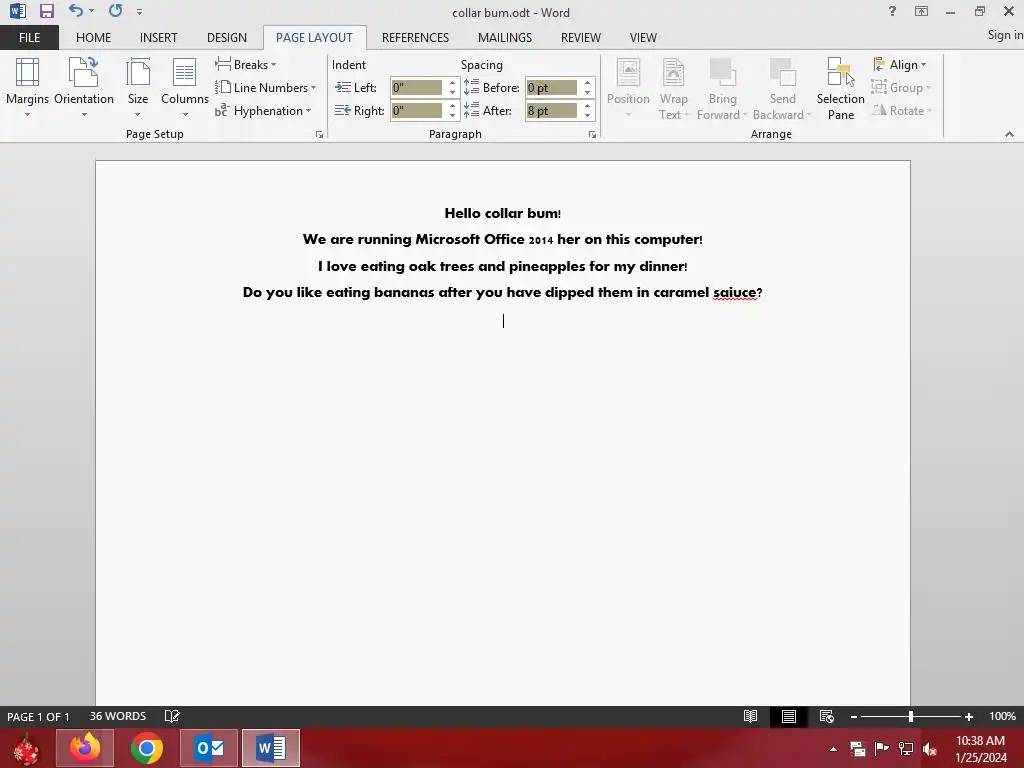Switch to the VIEW tab
Viewport: 1024px width, 768px height.
coord(643,38)
